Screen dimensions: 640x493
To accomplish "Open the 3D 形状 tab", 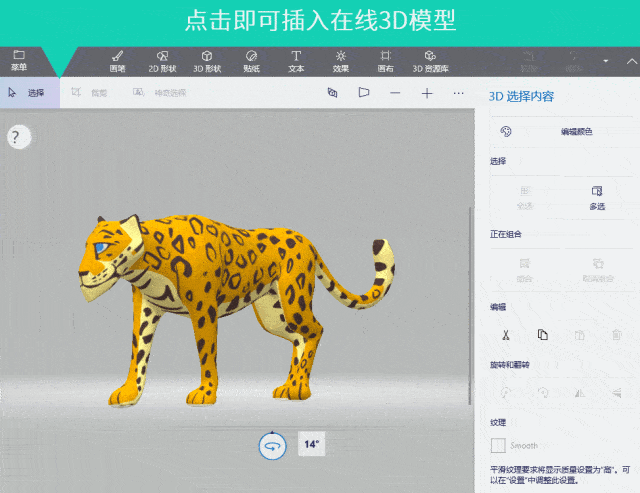I will tap(207, 61).
